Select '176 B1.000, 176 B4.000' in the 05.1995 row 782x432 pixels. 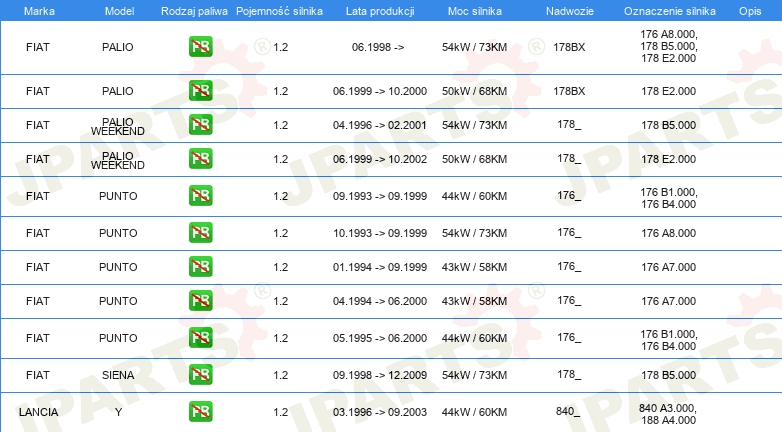tap(669, 340)
